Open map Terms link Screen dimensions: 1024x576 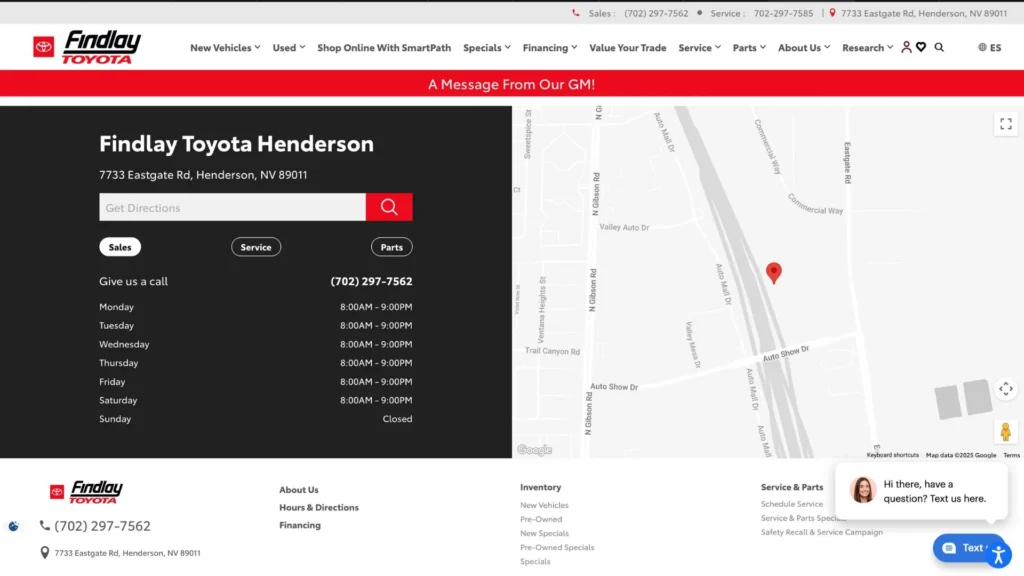(1011, 455)
